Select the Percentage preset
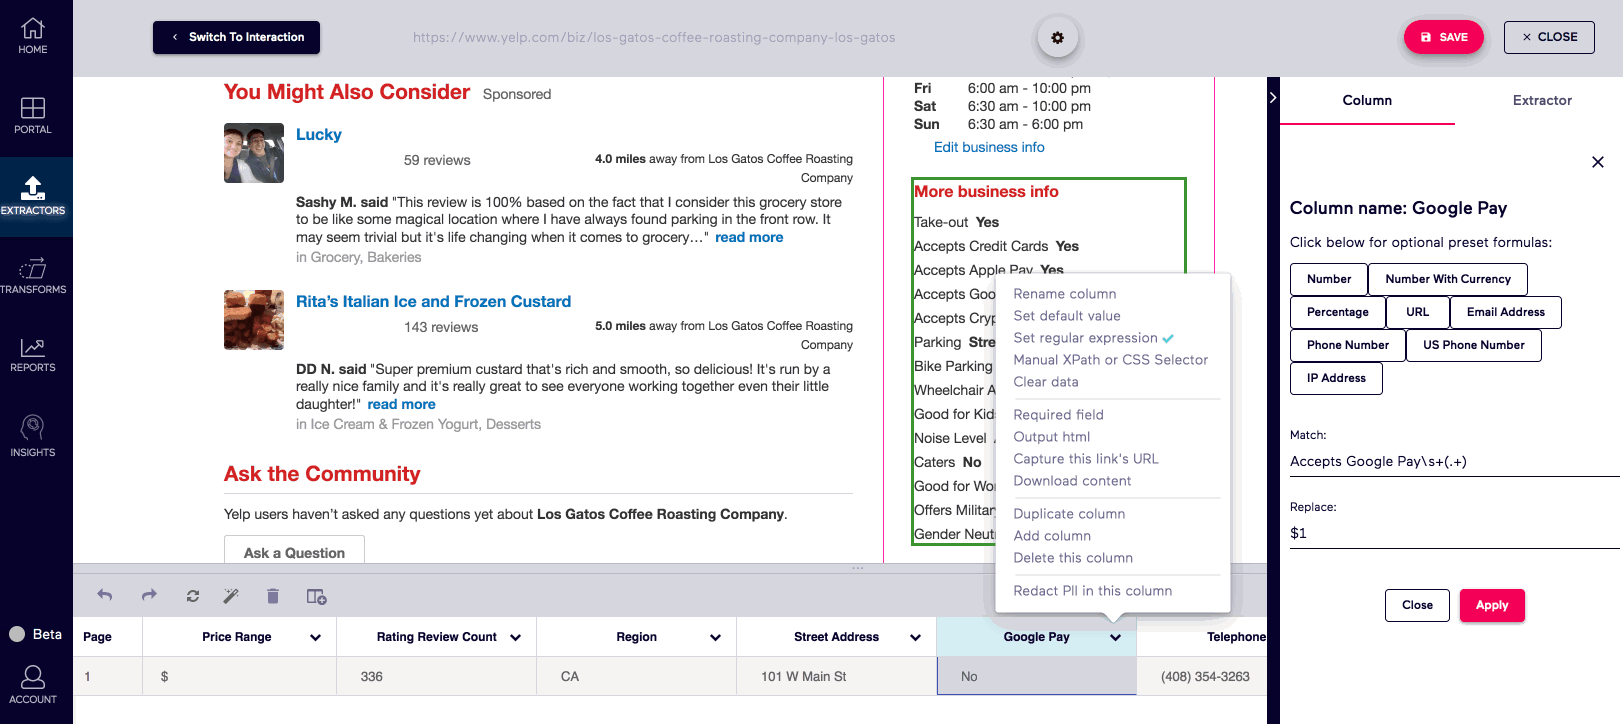Image resolution: width=1623 pixels, height=724 pixels. tap(1338, 312)
